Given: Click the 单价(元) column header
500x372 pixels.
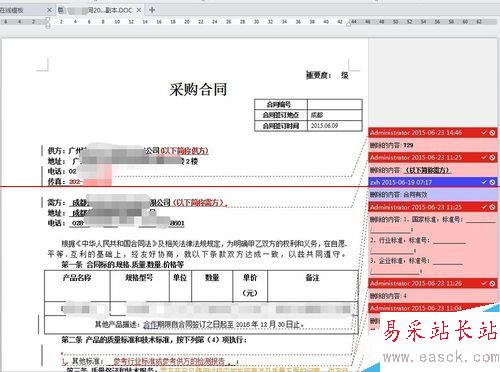Looking at the screenshot, I should pyautogui.click(x=250, y=285).
